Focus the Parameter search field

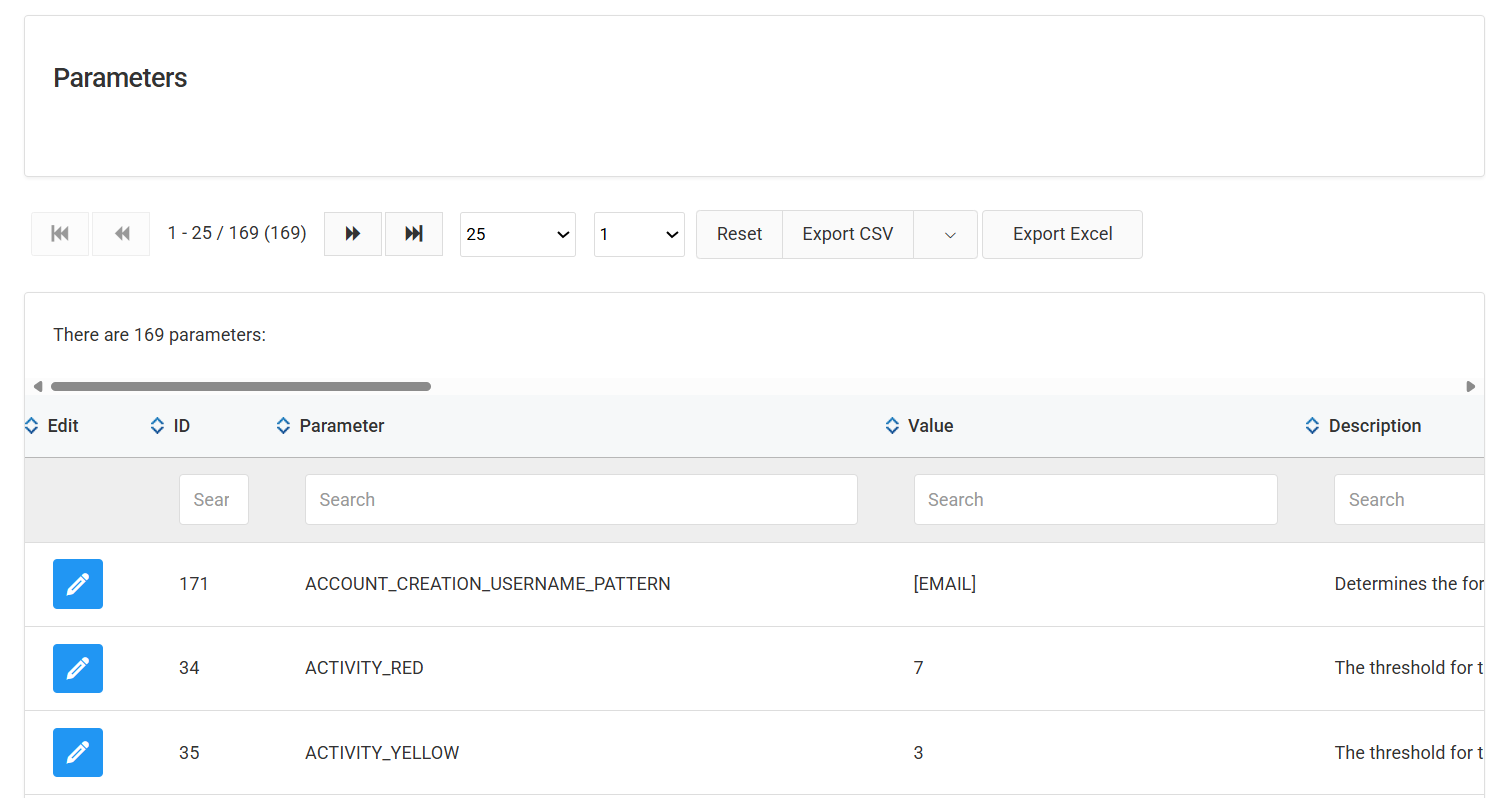[580, 500]
